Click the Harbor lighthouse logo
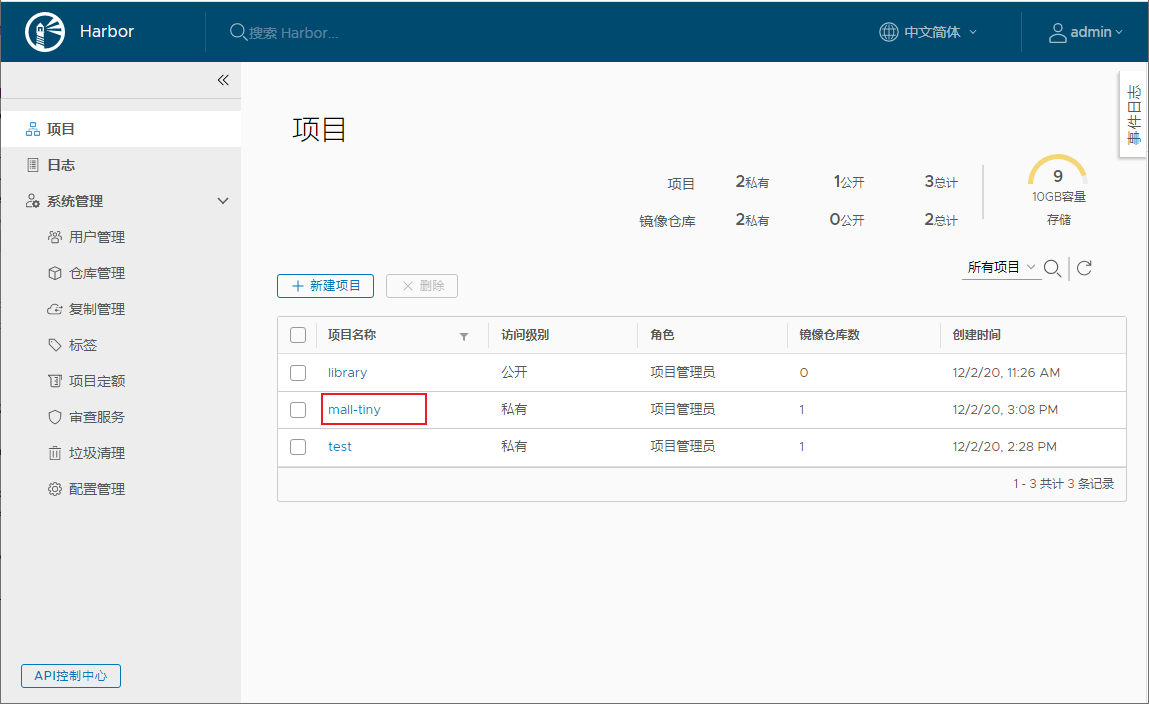The image size is (1149, 704). click(x=45, y=32)
